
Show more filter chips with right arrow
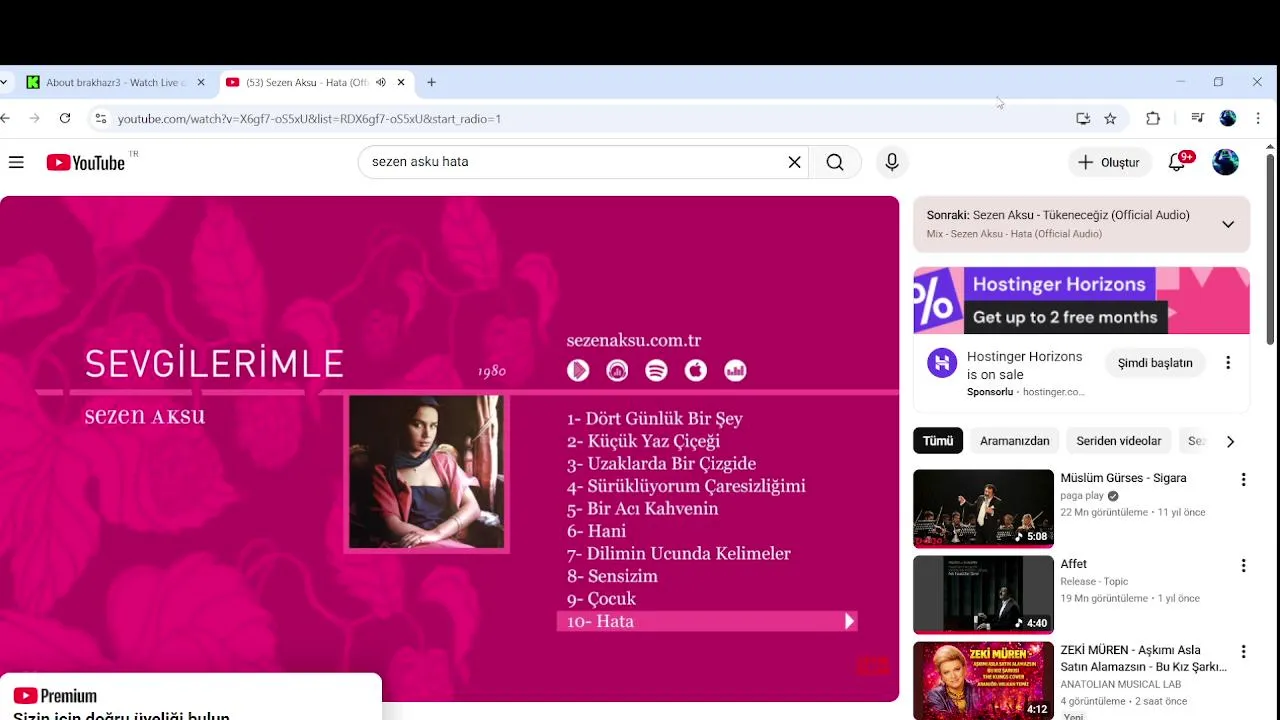pos(1230,441)
